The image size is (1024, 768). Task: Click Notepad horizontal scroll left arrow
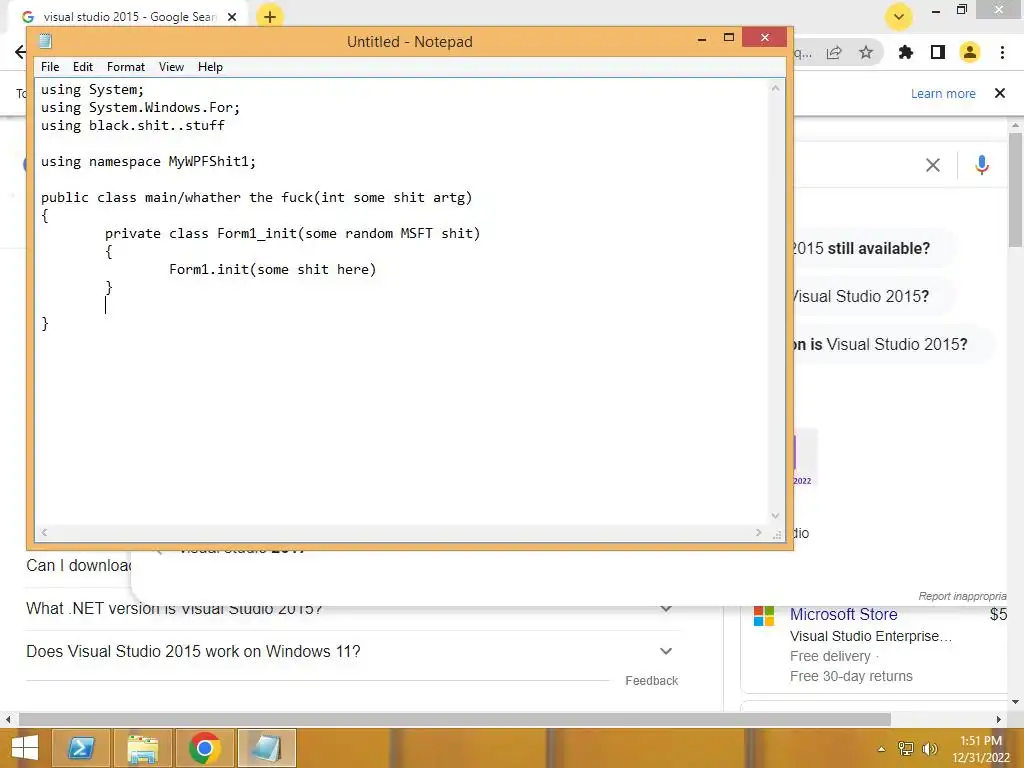click(44, 532)
